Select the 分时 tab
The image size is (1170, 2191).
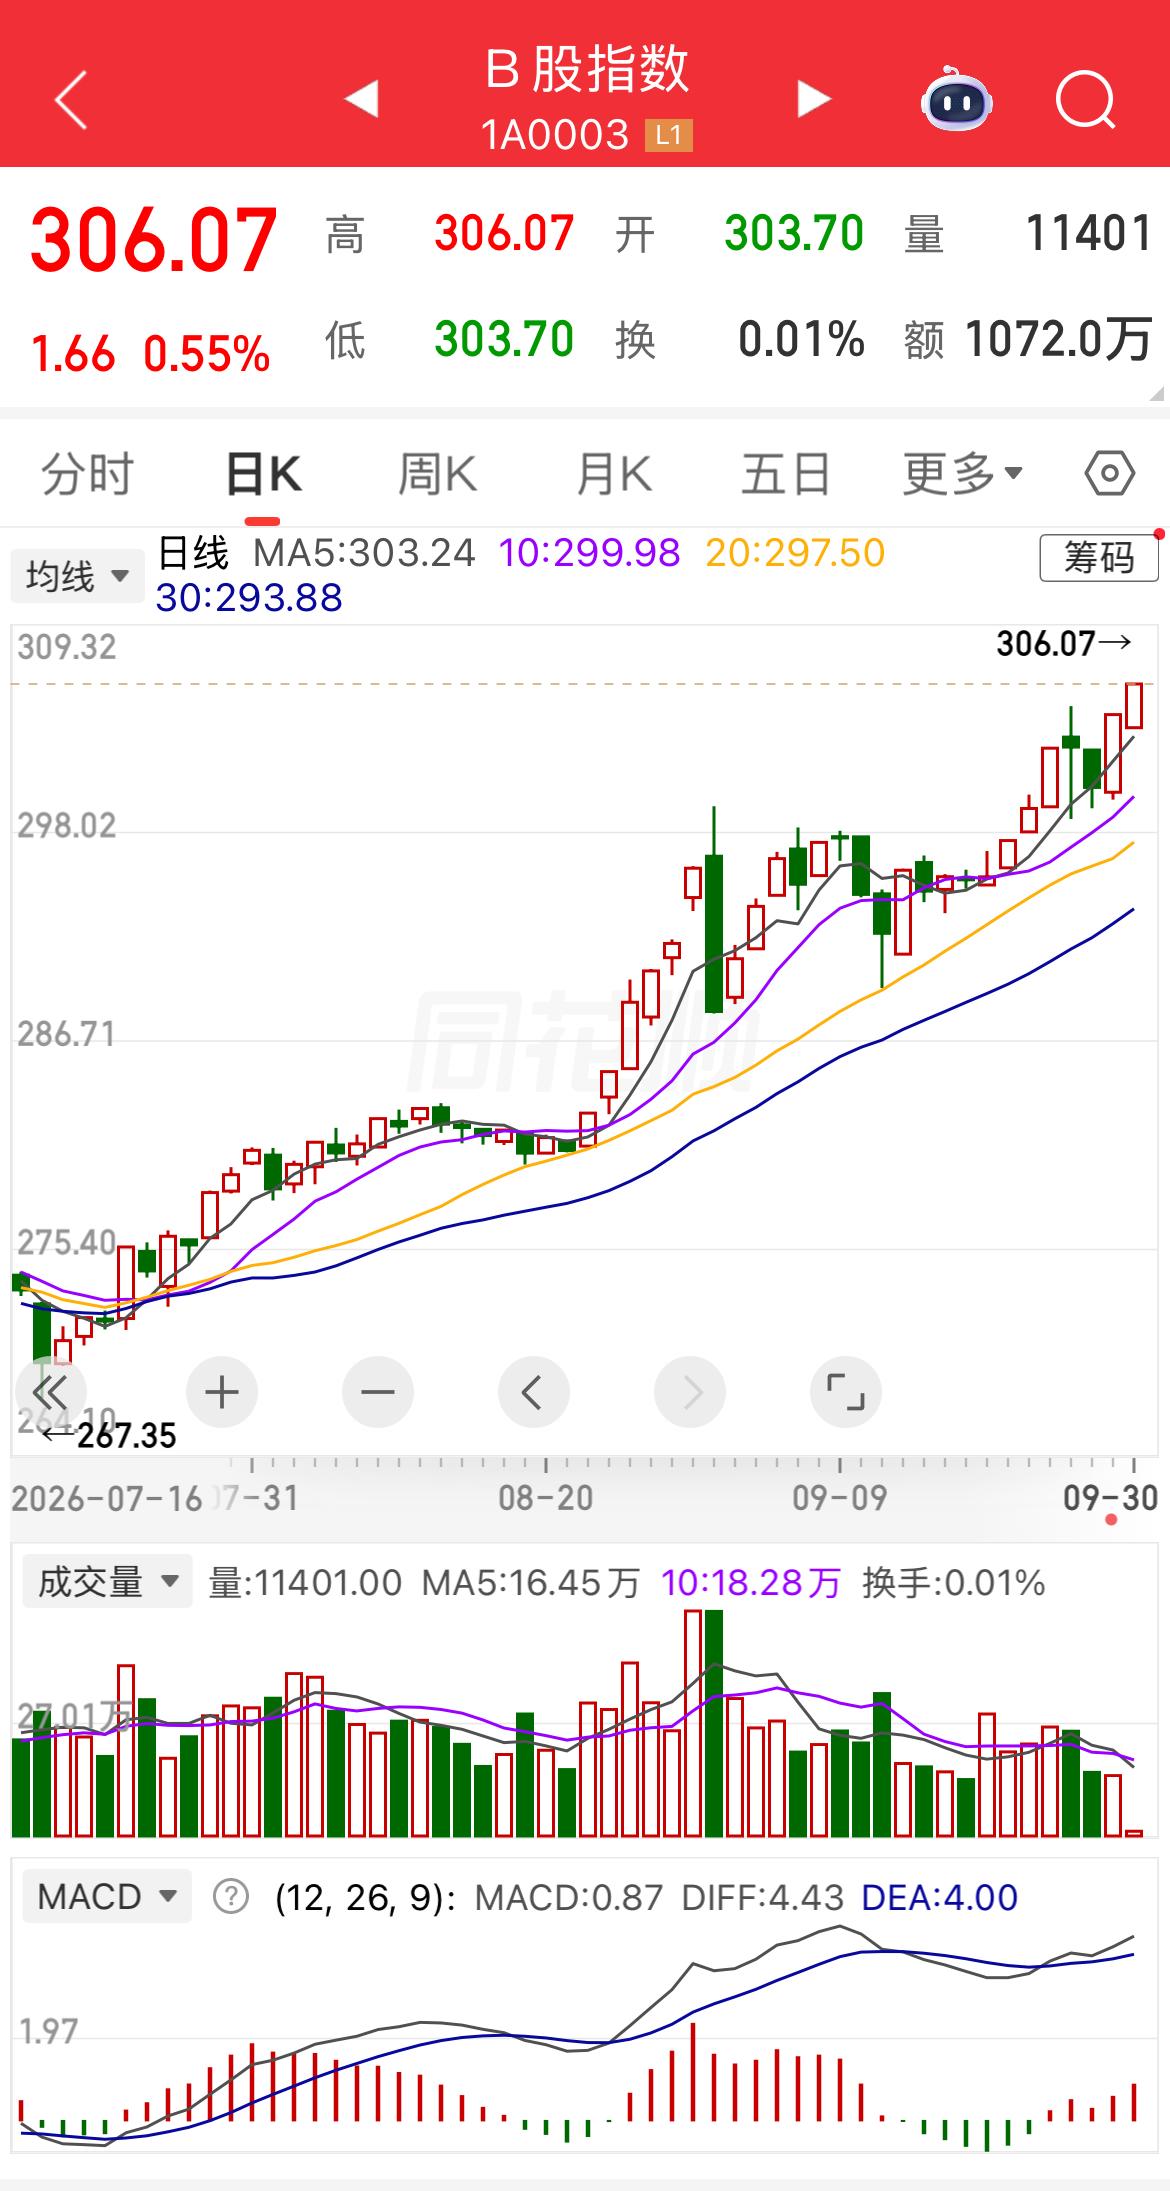pyautogui.click(x=87, y=473)
